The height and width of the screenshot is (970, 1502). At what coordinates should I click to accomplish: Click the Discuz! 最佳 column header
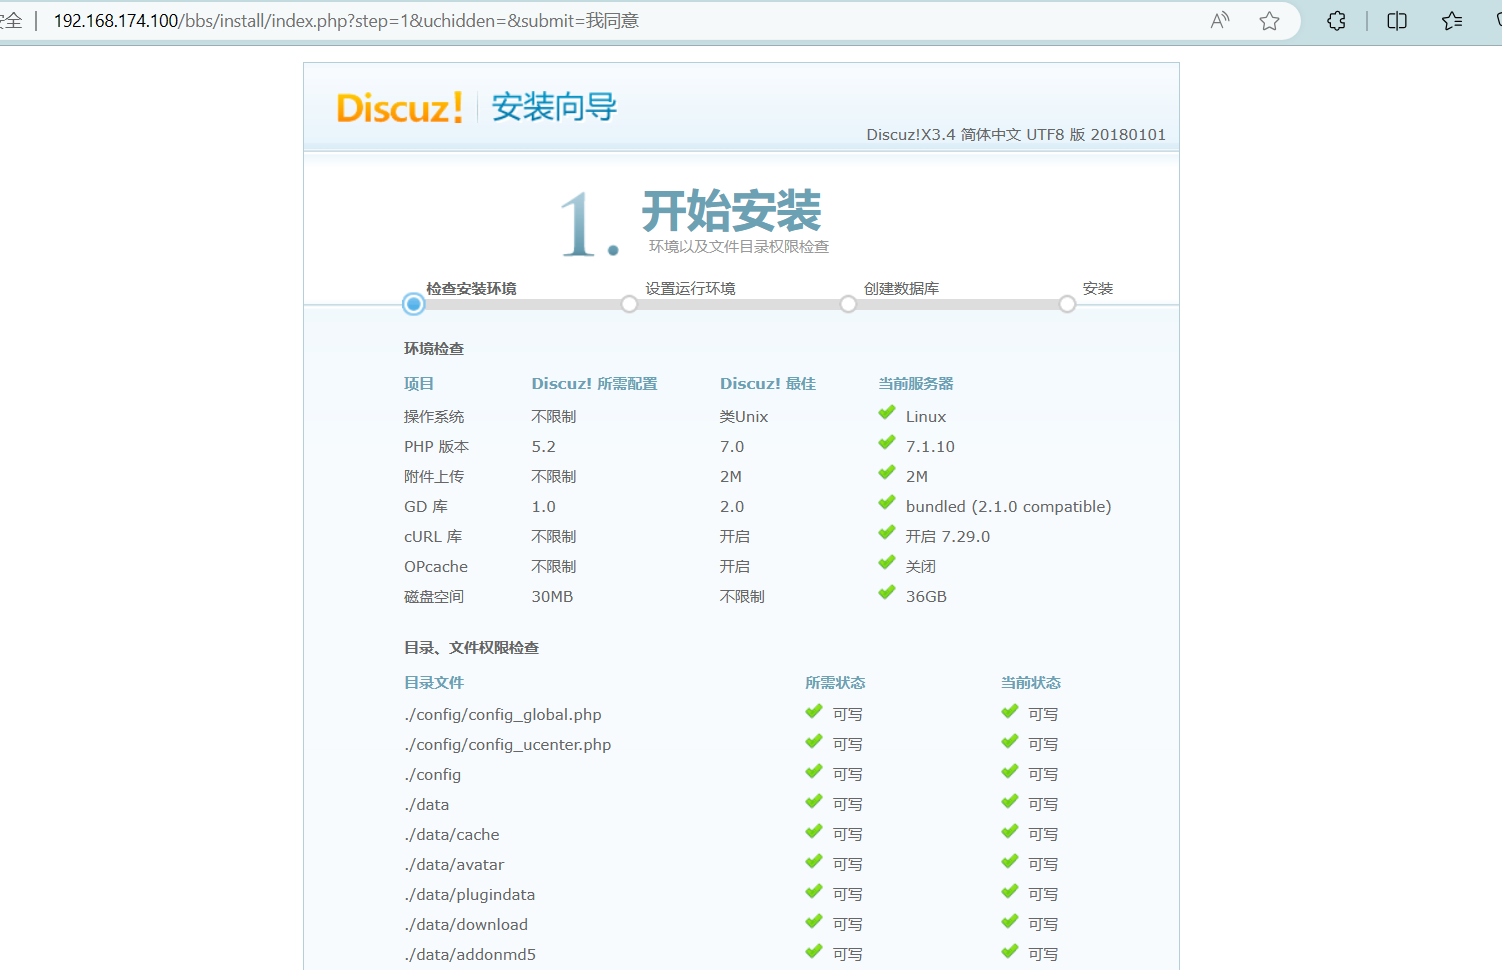pos(768,384)
